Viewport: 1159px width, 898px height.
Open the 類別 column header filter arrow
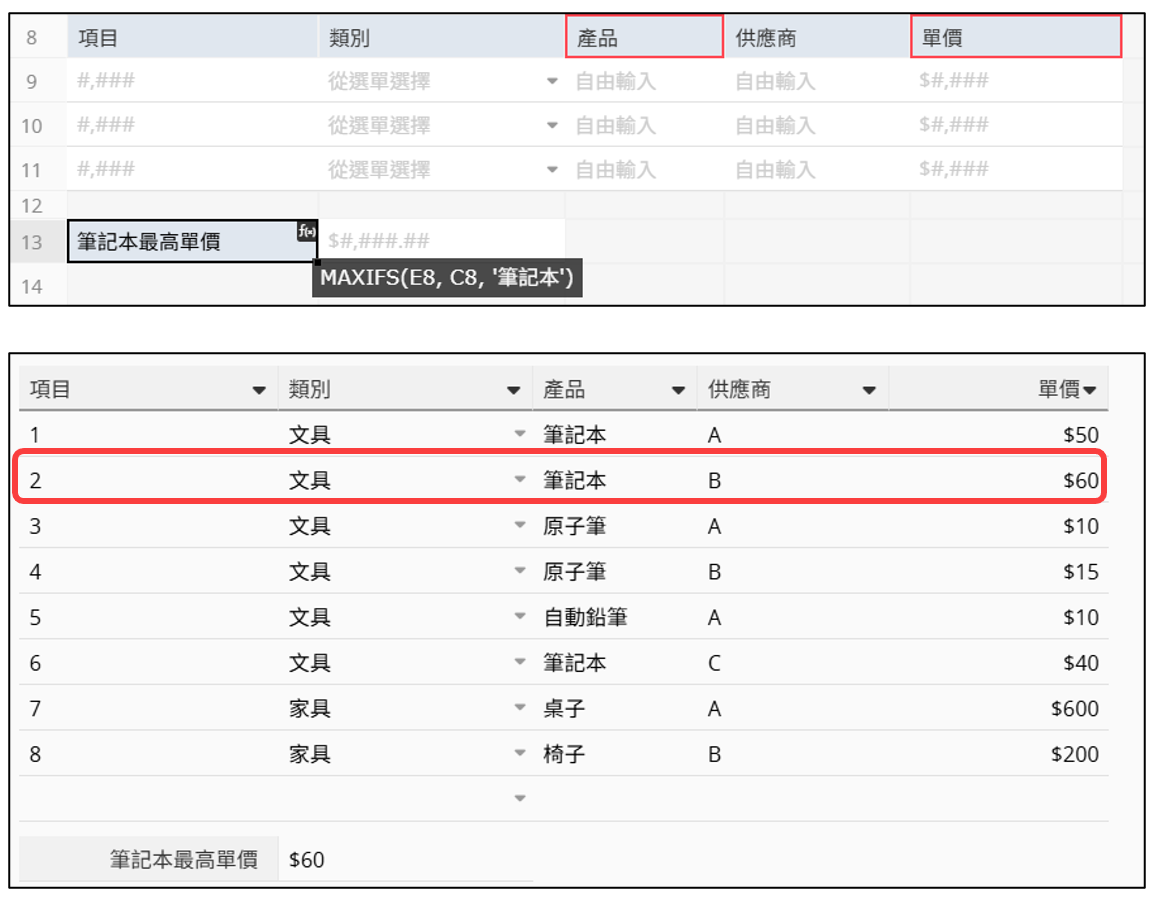click(513, 390)
